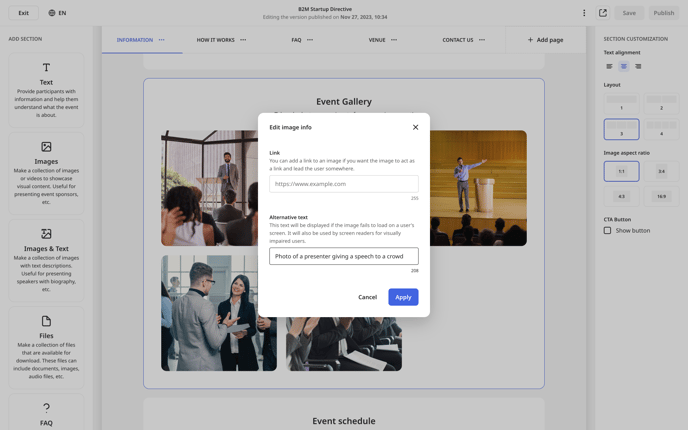Click the Event Gallery heading
The image size is (688, 430).
344,101
